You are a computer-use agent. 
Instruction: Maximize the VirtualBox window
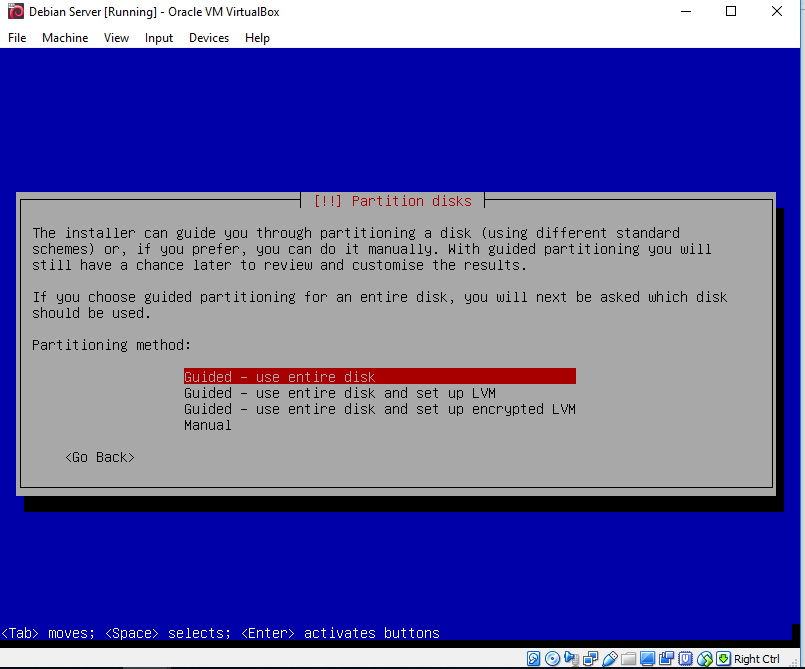tap(731, 11)
